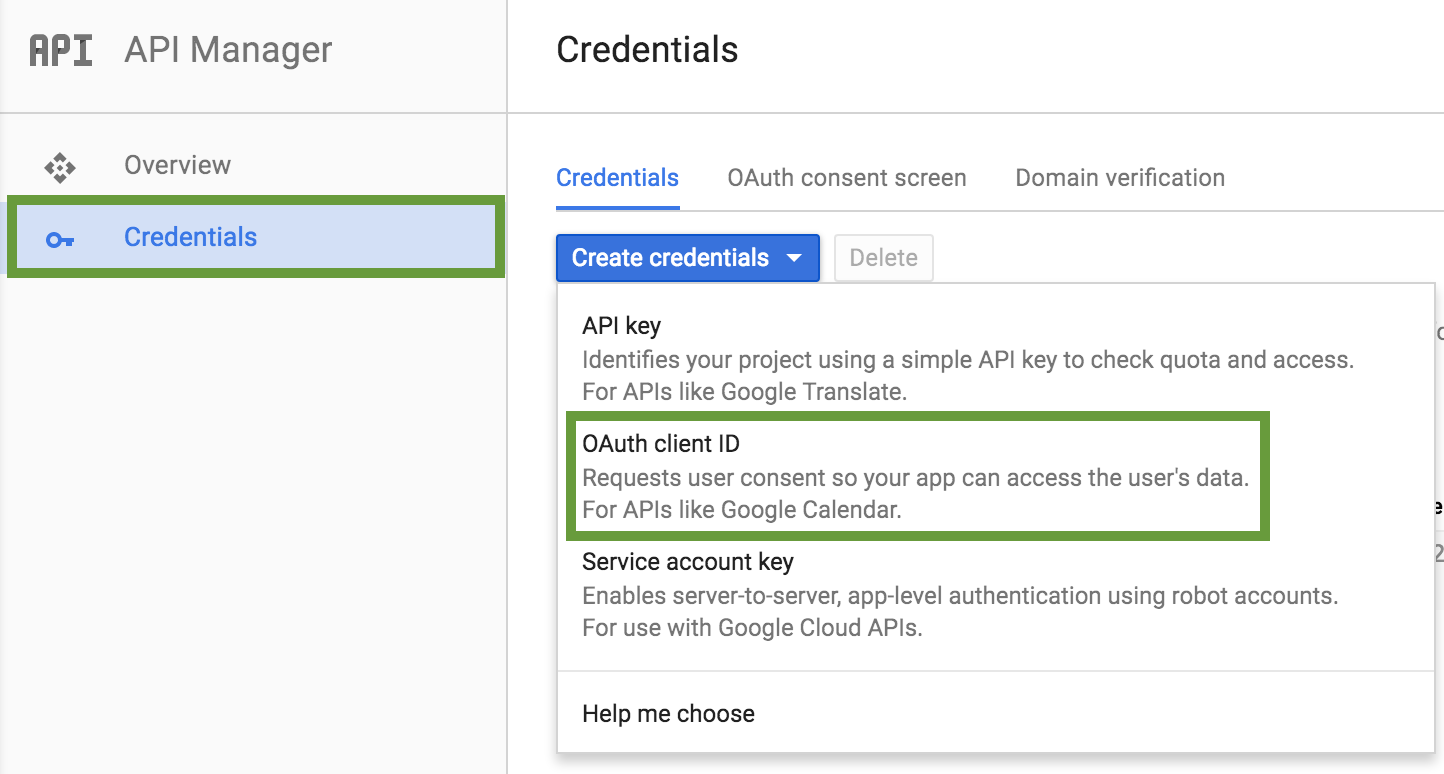Click the greyed-out Delete button
The width and height of the screenshot is (1444, 774).
click(883, 258)
